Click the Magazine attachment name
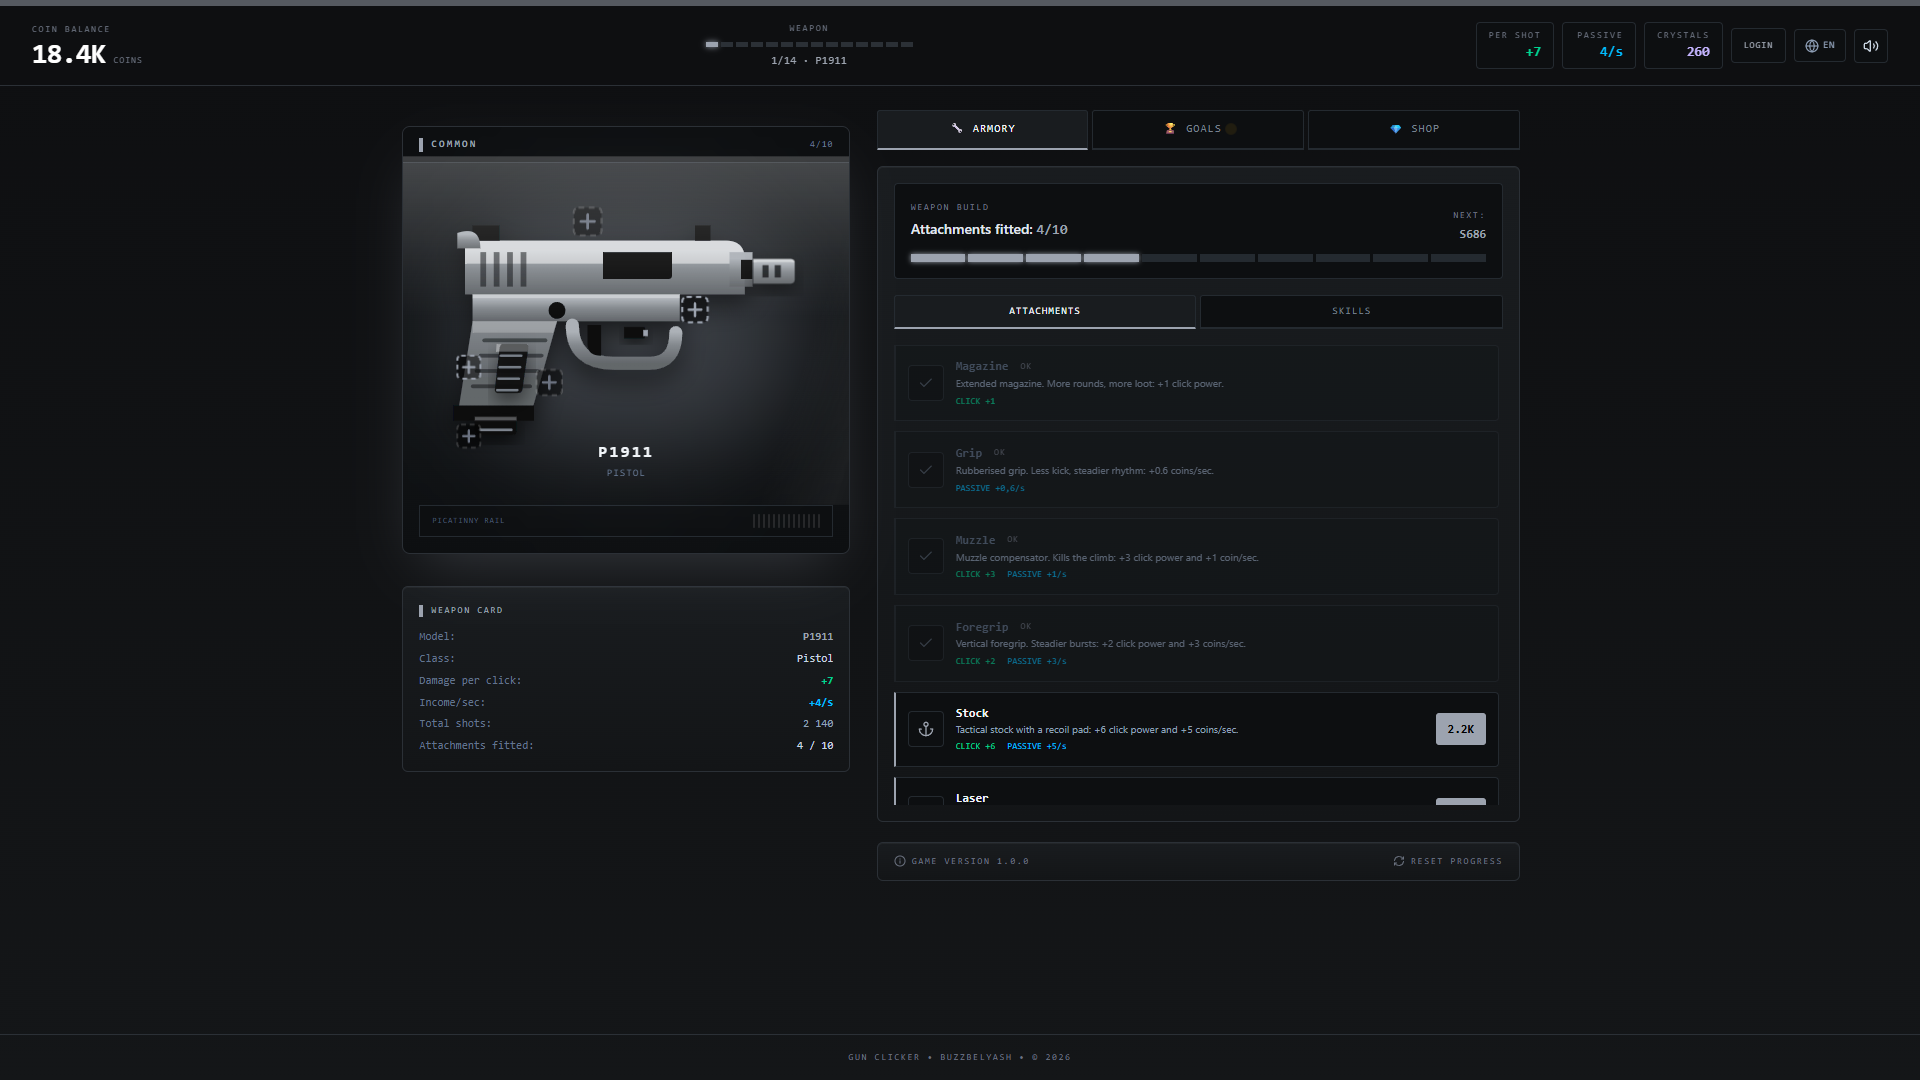Image resolution: width=1920 pixels, height=1080 pixels. point(981,366)
